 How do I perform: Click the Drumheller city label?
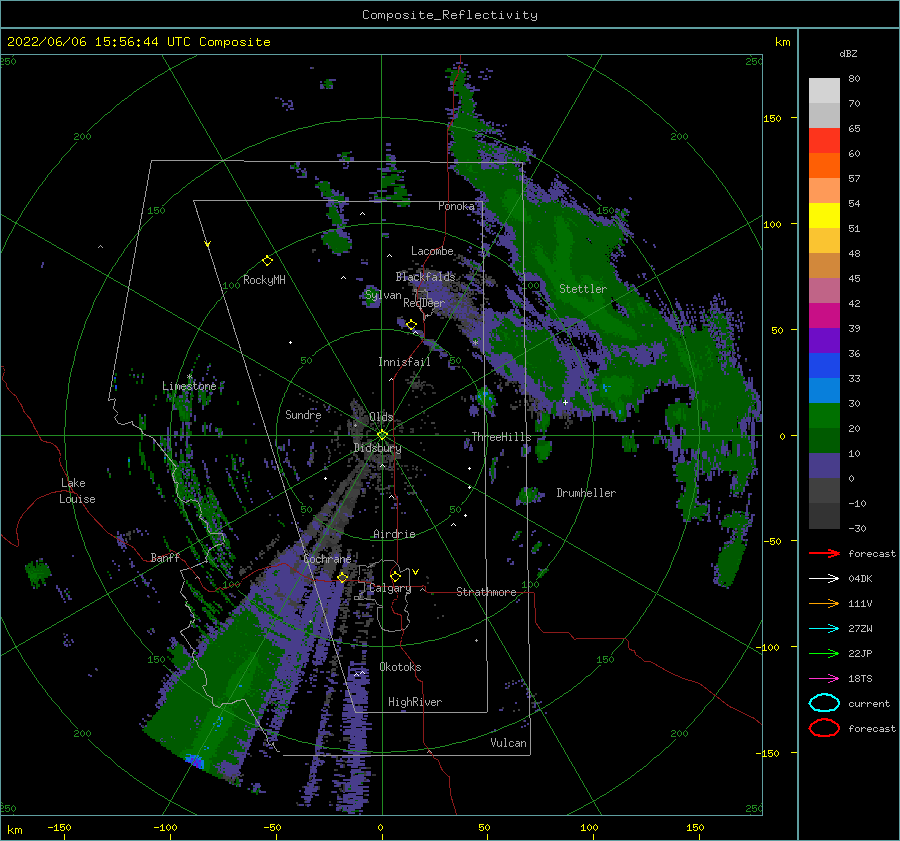[586, 493]
